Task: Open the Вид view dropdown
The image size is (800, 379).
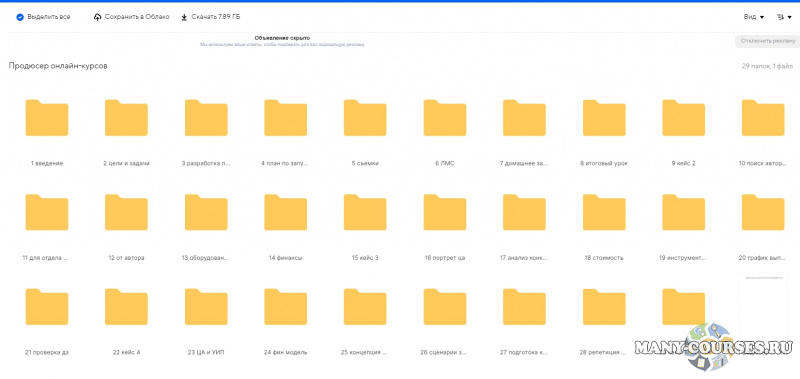Action: click(754, 17)
